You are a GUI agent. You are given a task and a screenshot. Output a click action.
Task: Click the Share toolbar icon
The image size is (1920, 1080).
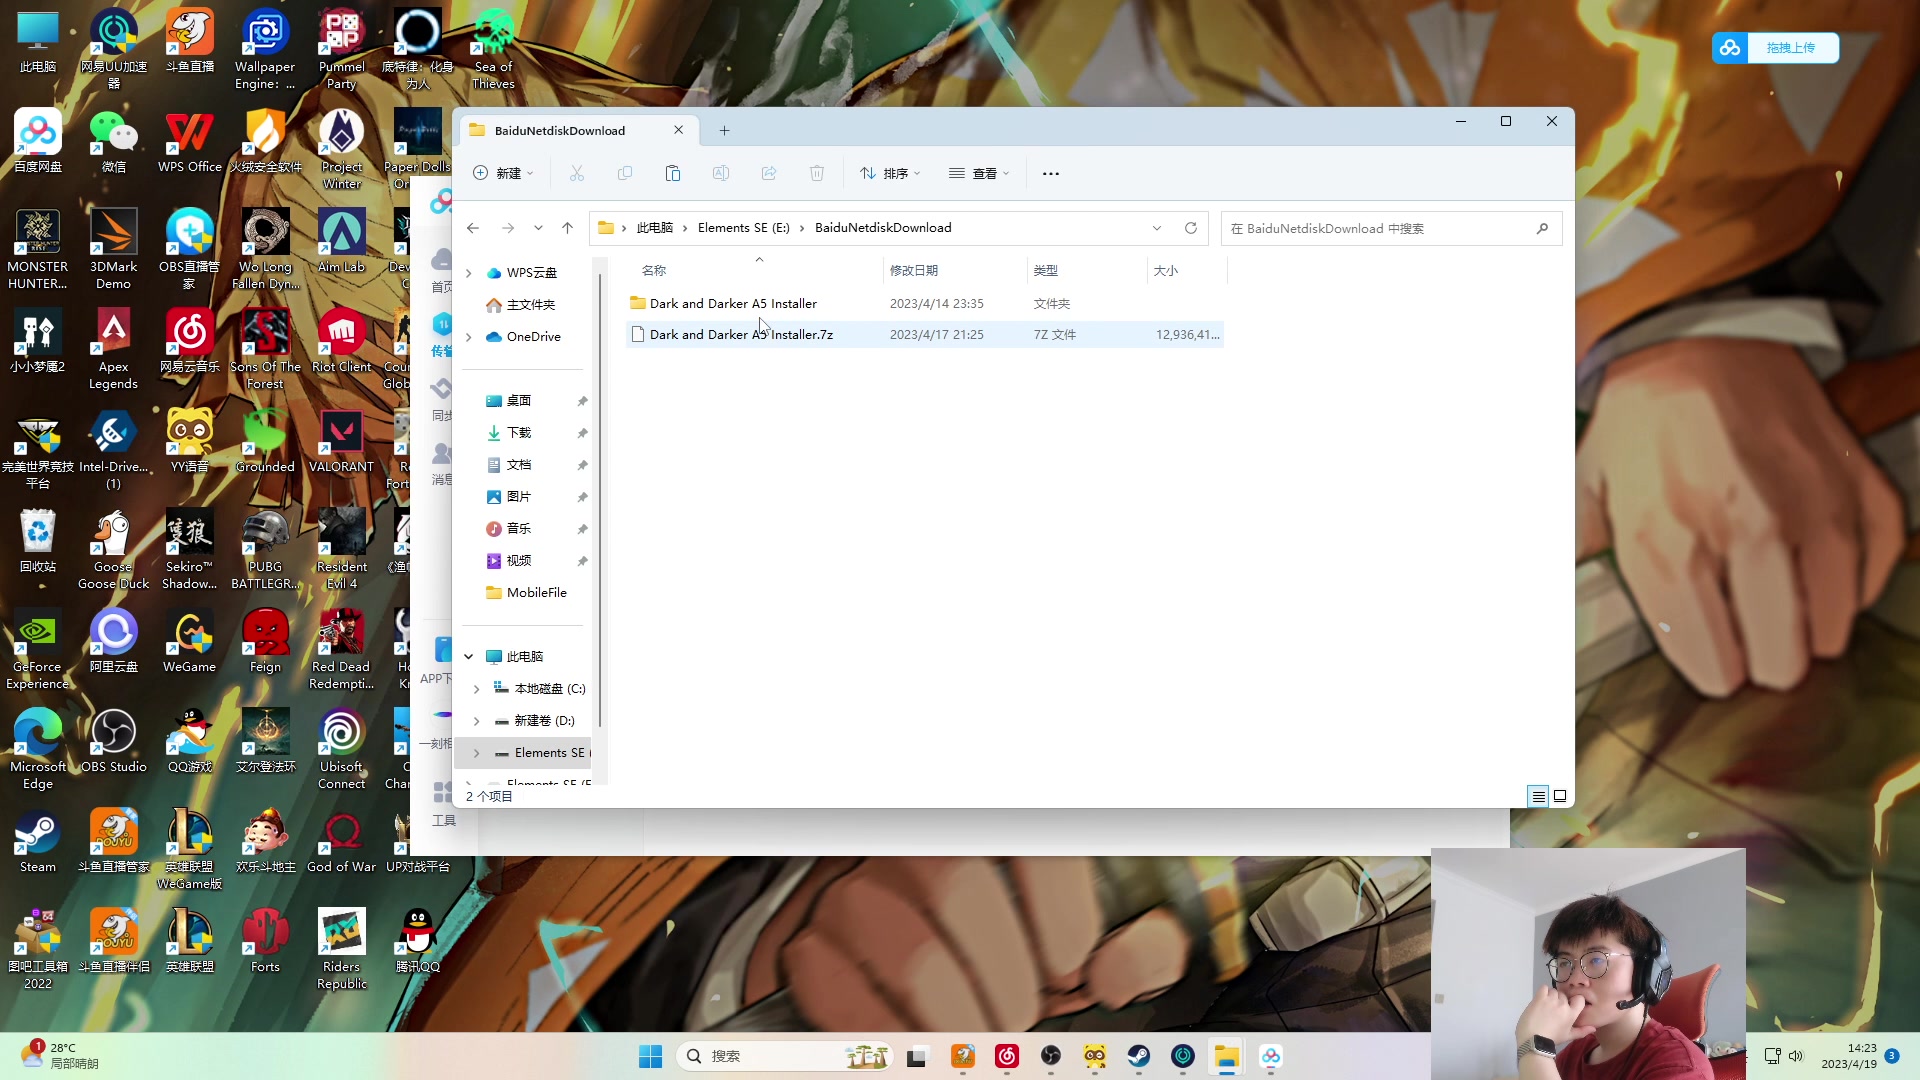(x=769, y=173)
